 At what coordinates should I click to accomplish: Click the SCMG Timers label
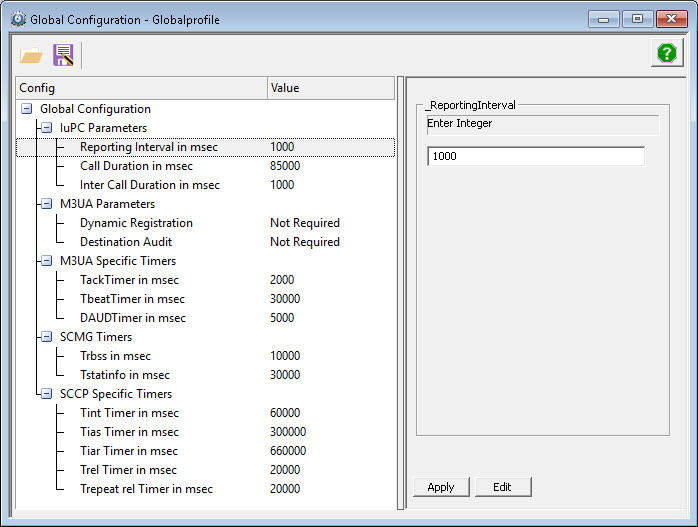tap(96, 337)
